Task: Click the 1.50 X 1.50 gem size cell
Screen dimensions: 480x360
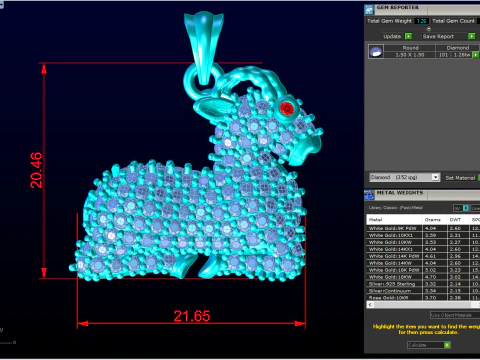Action: pyautogui.click(x=410, y=55)
